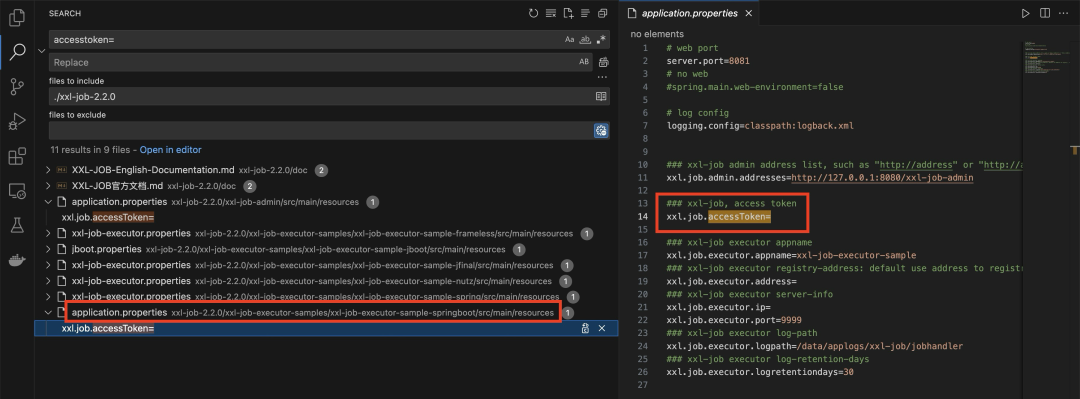Toggle search details ellipsis

click(x=603, y=77)
